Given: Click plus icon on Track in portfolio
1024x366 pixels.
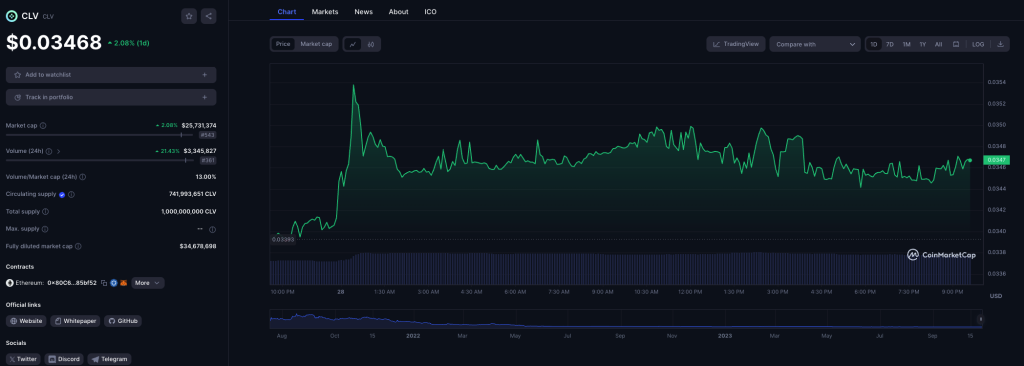Looking at the screenshot, I should [x=204, y=97].
